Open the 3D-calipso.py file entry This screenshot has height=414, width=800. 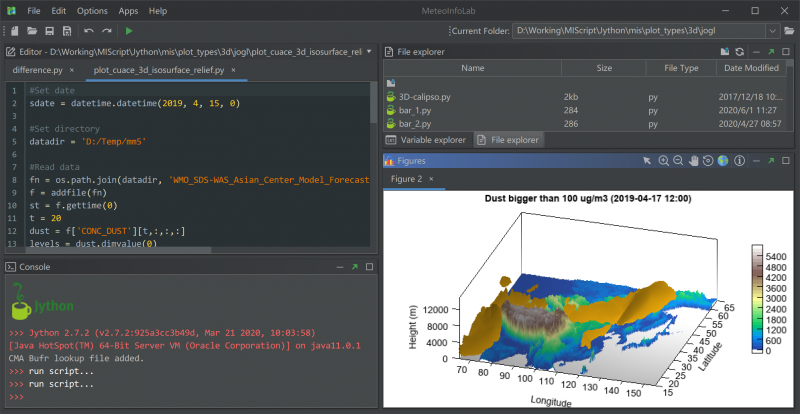[x=425, y=97]
